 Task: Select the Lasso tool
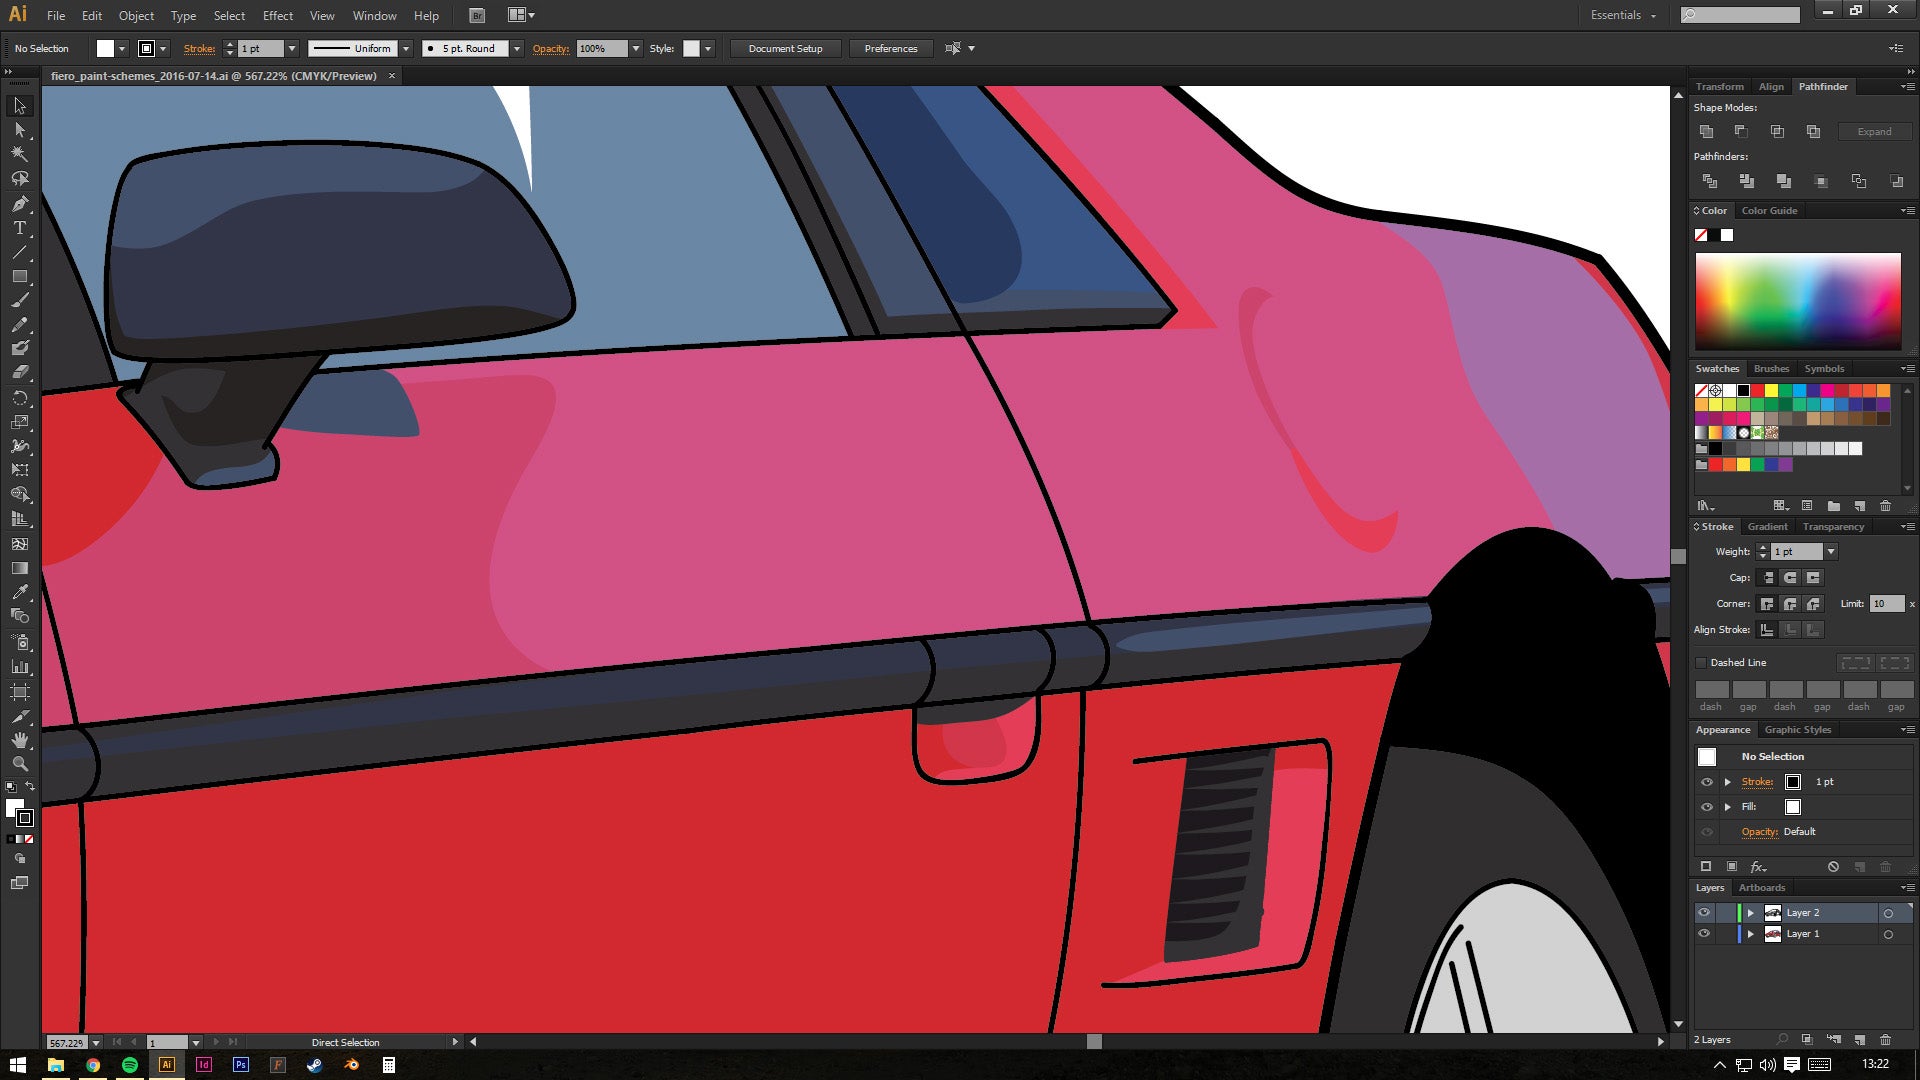pos(19,179)
